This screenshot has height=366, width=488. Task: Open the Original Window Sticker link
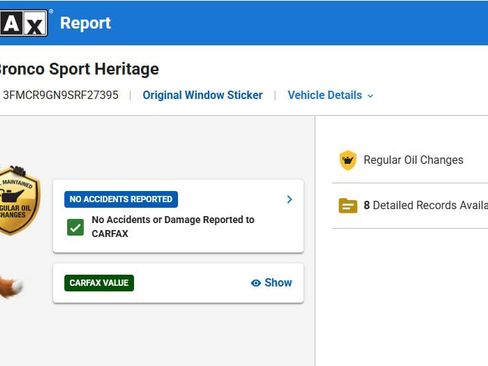(202, 95)
